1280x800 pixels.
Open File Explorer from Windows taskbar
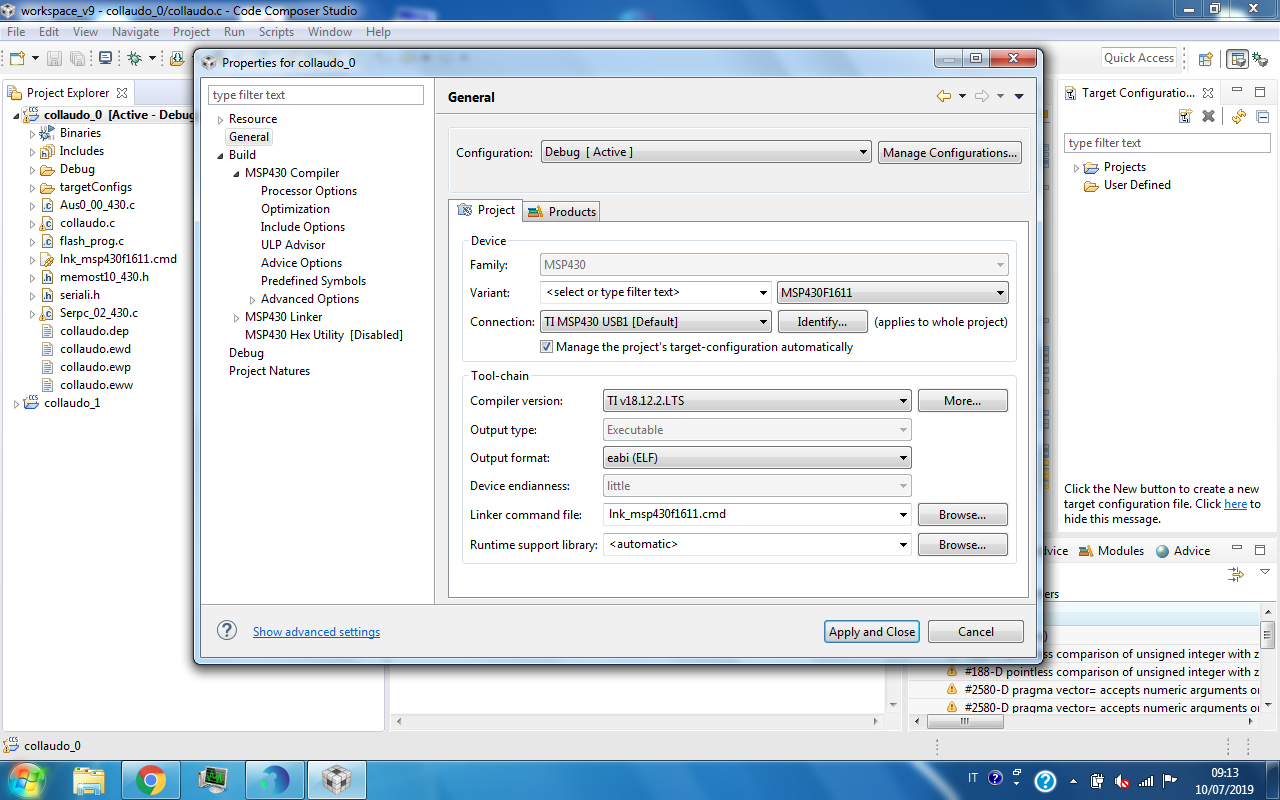pos(89,780)
